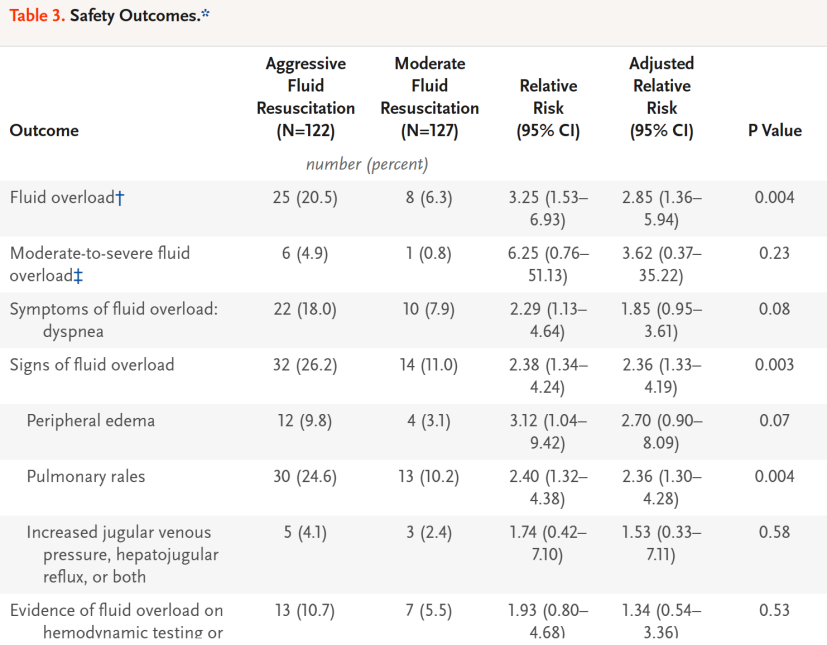The image size is (827, 645).
Task: Select the Signs of fluid overload row label
Action: click(92, 365)
